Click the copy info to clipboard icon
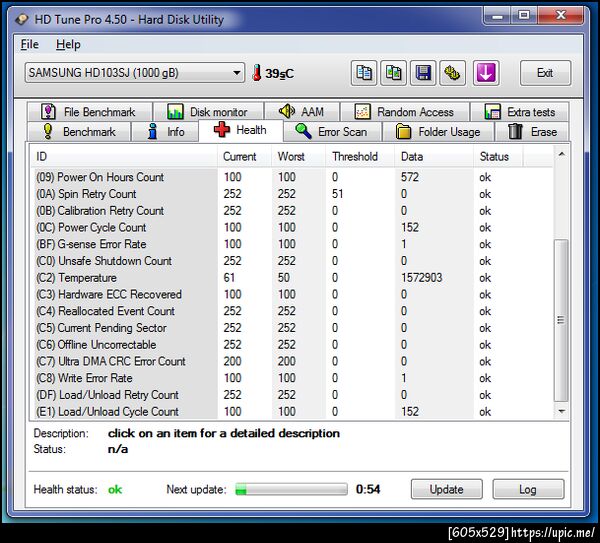This screenshot has width=600, height=543. pos(364,73)
